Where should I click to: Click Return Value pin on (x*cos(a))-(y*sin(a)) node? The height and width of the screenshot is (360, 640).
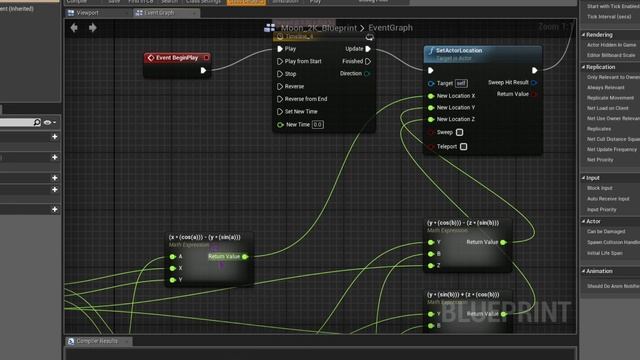coord(245,257)
